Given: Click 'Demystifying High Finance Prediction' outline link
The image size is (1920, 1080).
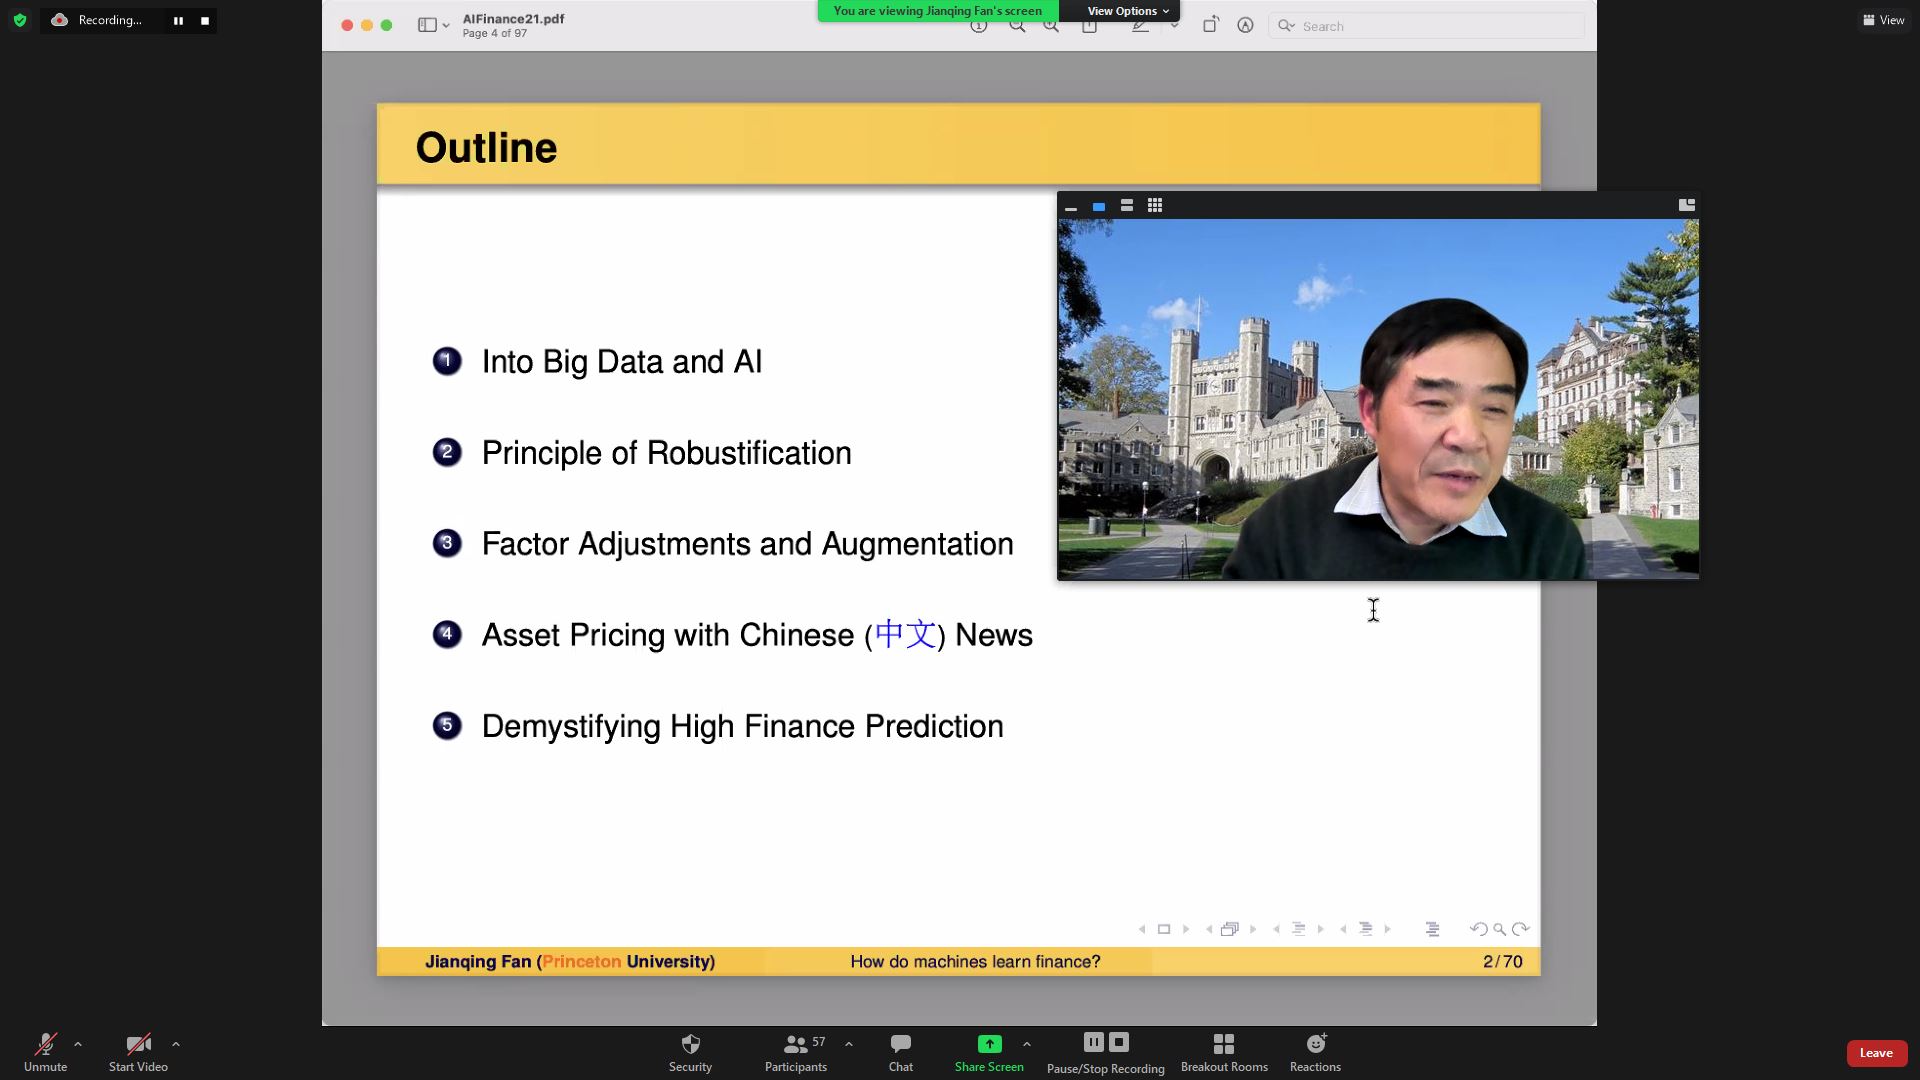Looking at the screenshot, I should (x=742, y=726).
